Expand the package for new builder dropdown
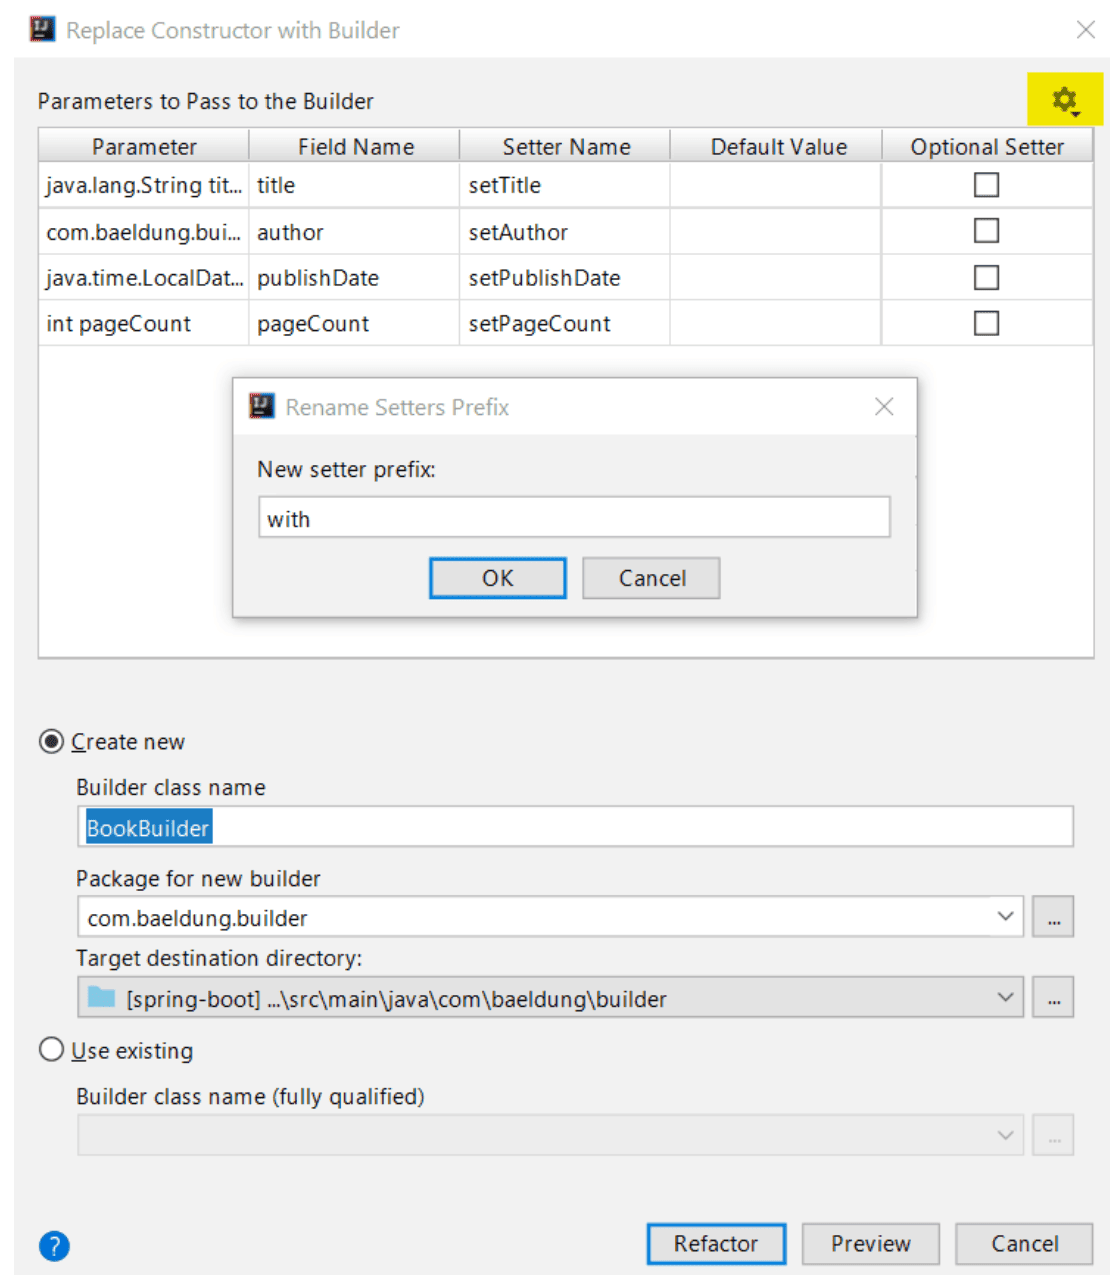Image resolution: width=1110 pixels, height=1280 pixels. tap(1005, 916)
